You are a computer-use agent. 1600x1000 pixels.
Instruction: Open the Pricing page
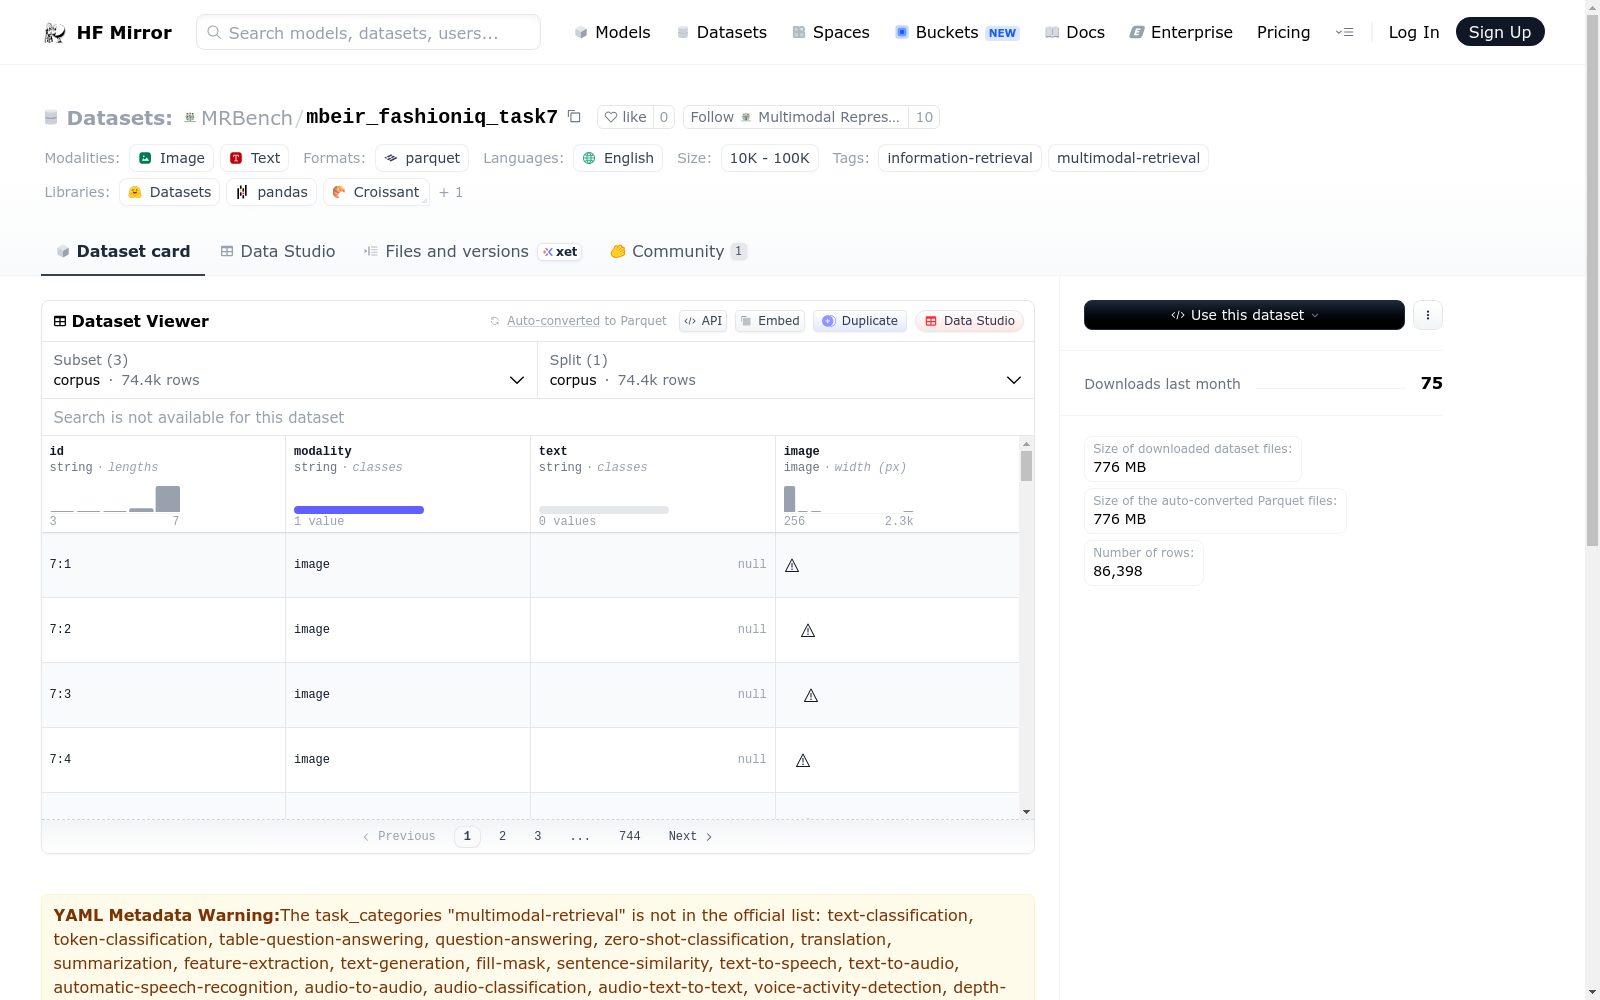[1283, 32]
